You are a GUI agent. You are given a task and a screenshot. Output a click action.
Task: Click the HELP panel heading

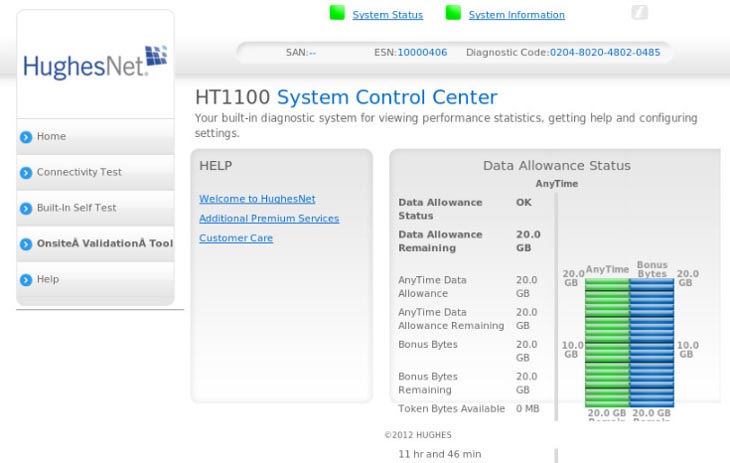216,166
